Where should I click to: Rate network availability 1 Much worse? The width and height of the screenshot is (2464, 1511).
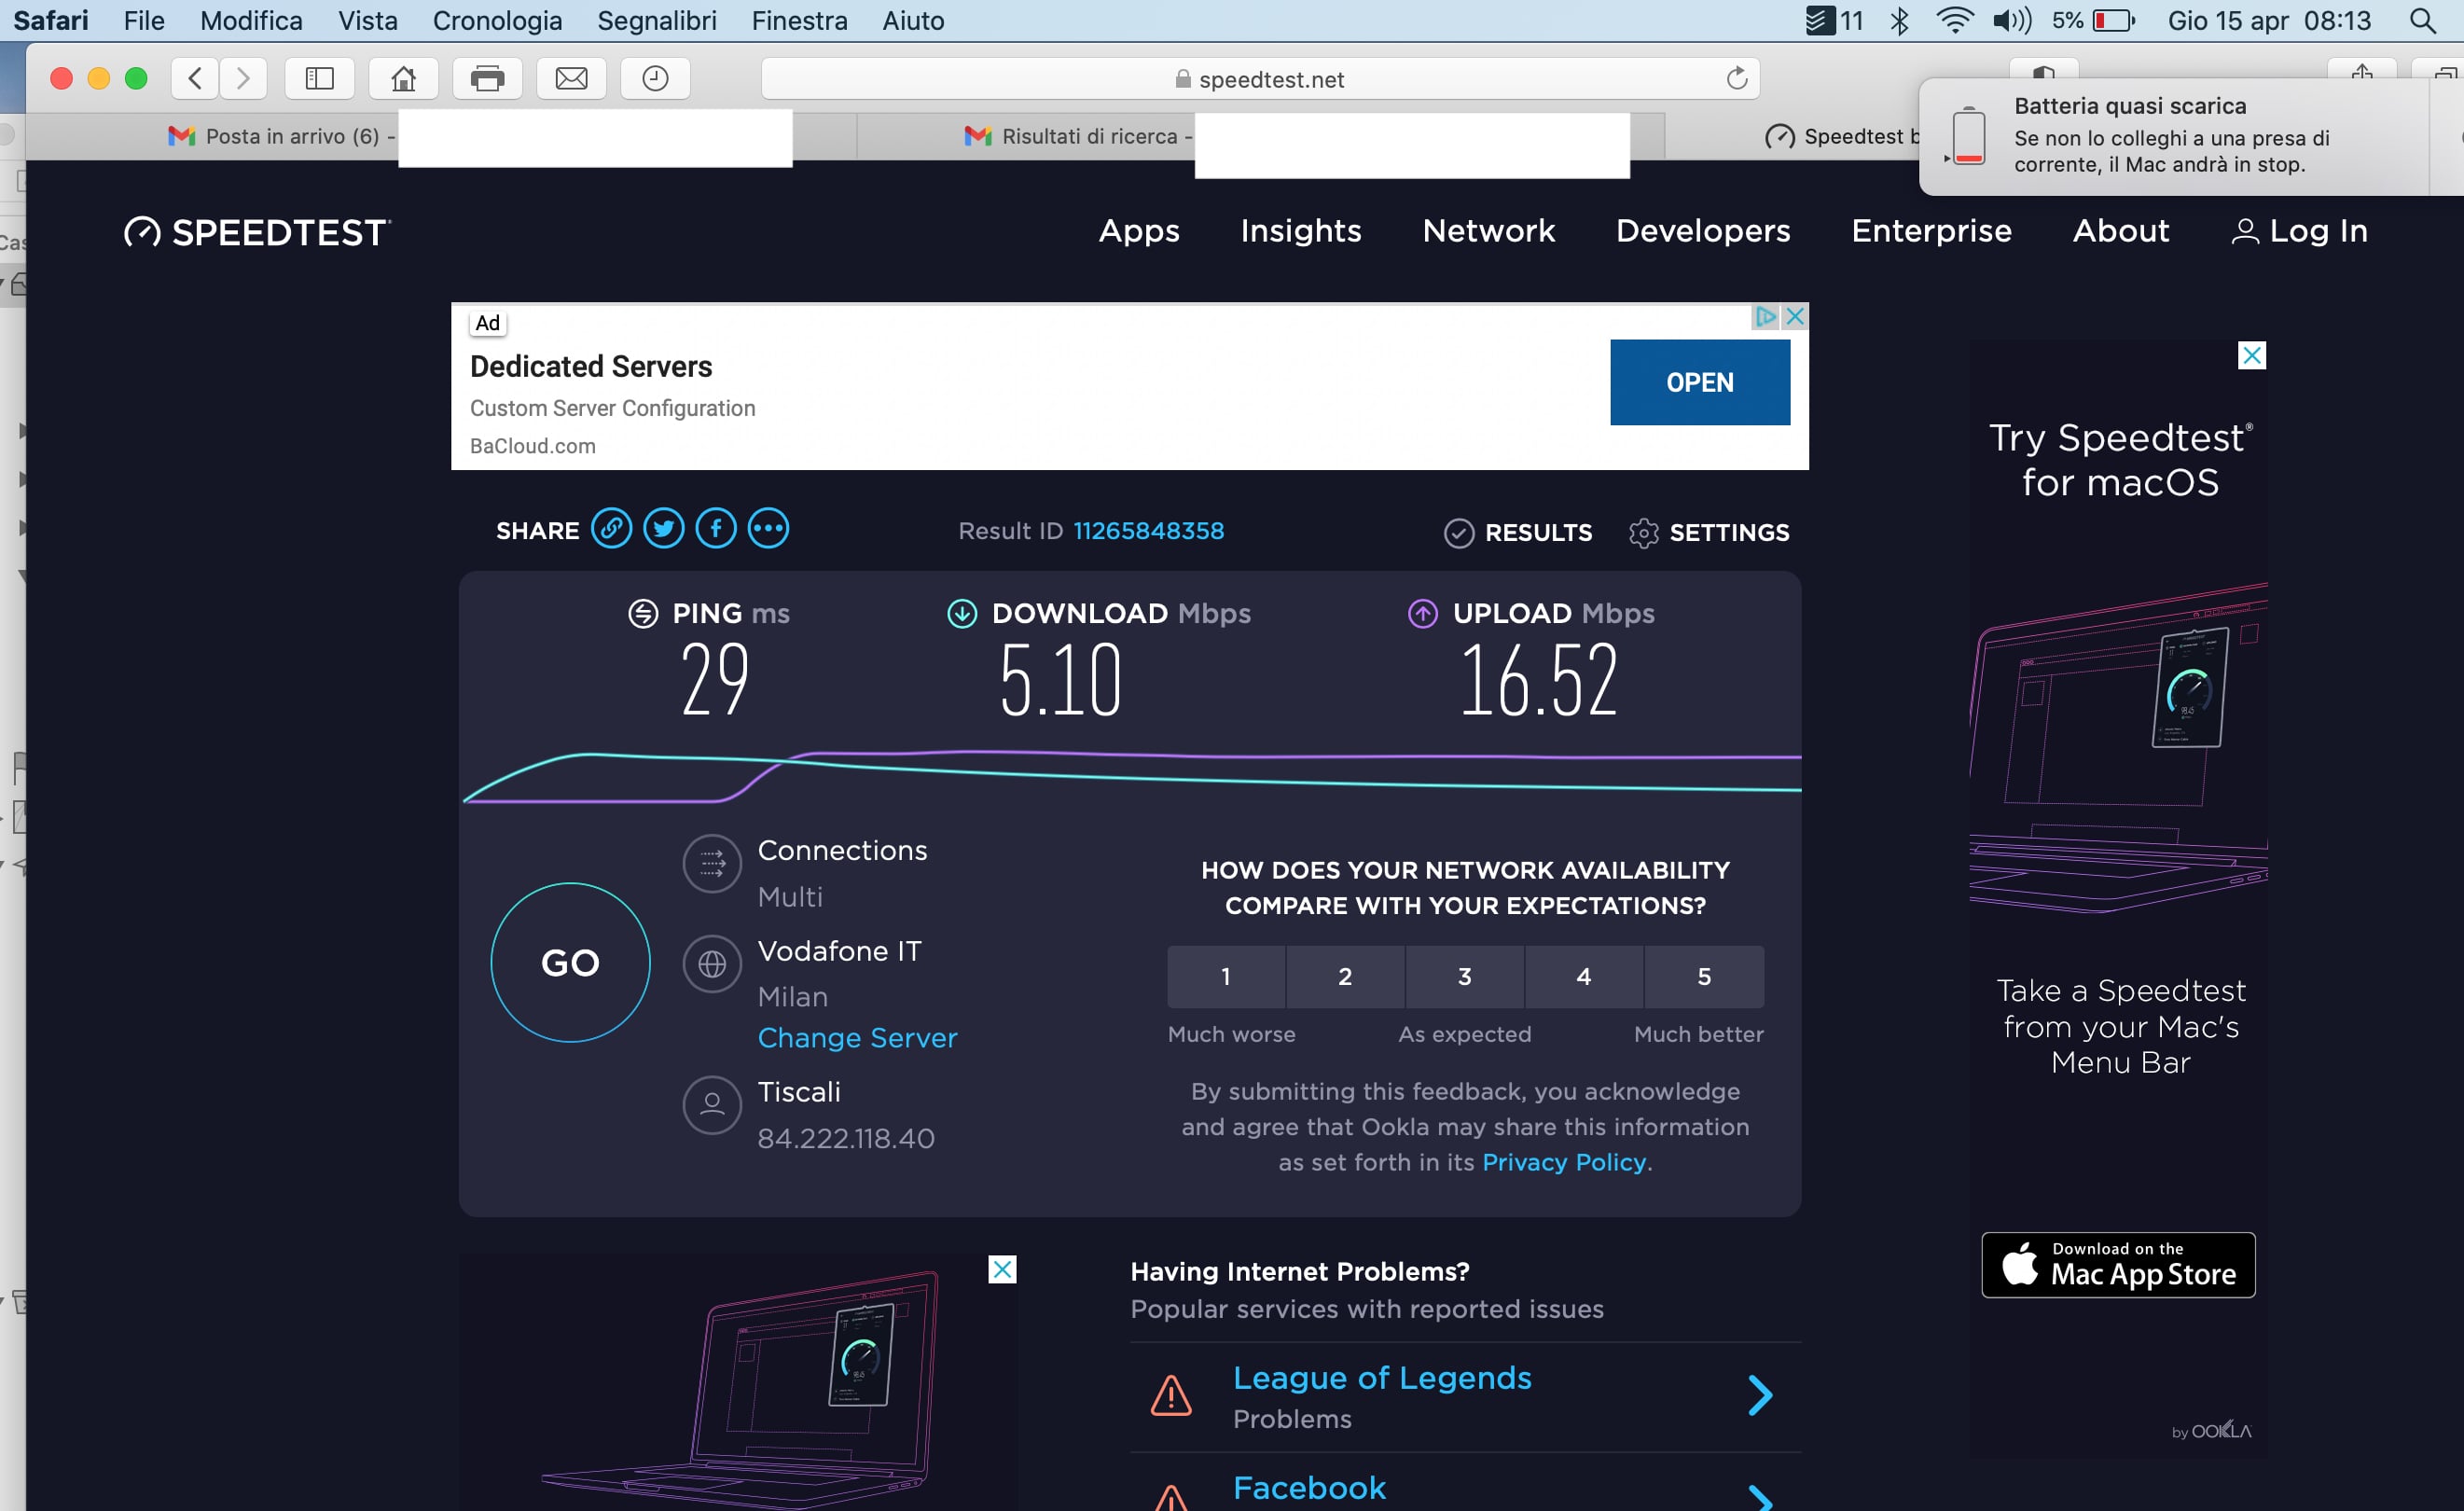pos(1226,976)
